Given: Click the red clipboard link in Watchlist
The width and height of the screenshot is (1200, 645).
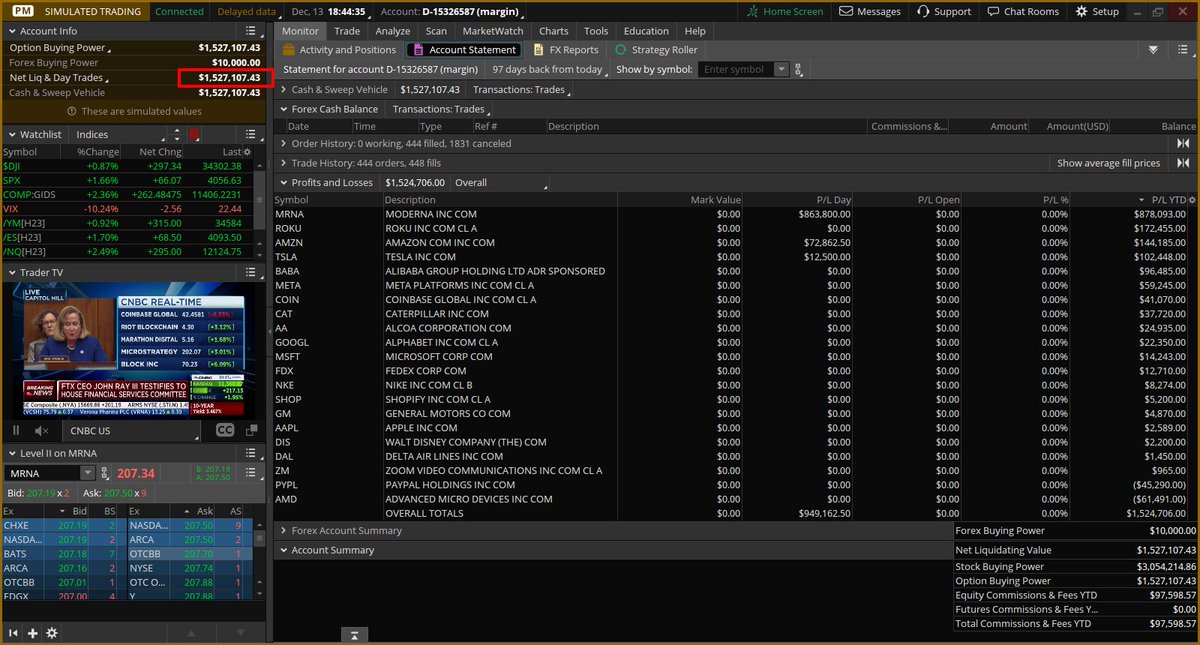Looking at the screenshot, I should (194, 134).
